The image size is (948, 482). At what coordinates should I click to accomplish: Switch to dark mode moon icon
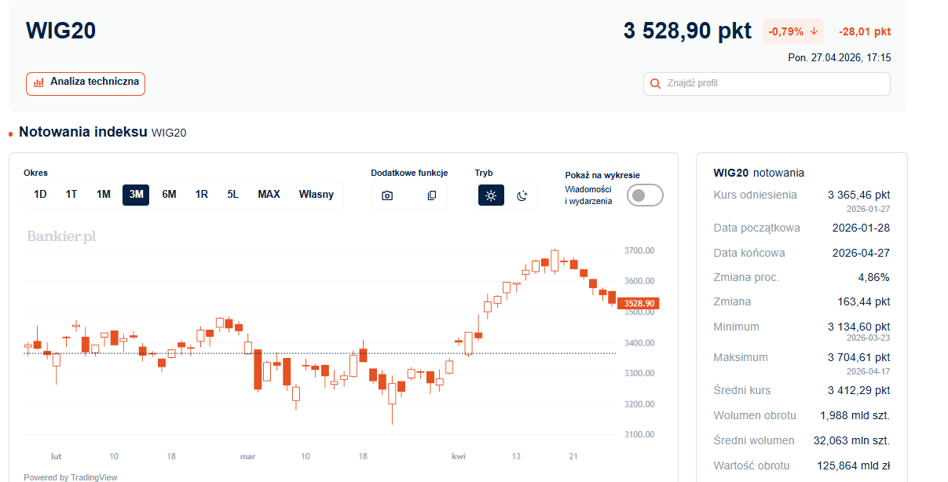[x=522, y=195]
